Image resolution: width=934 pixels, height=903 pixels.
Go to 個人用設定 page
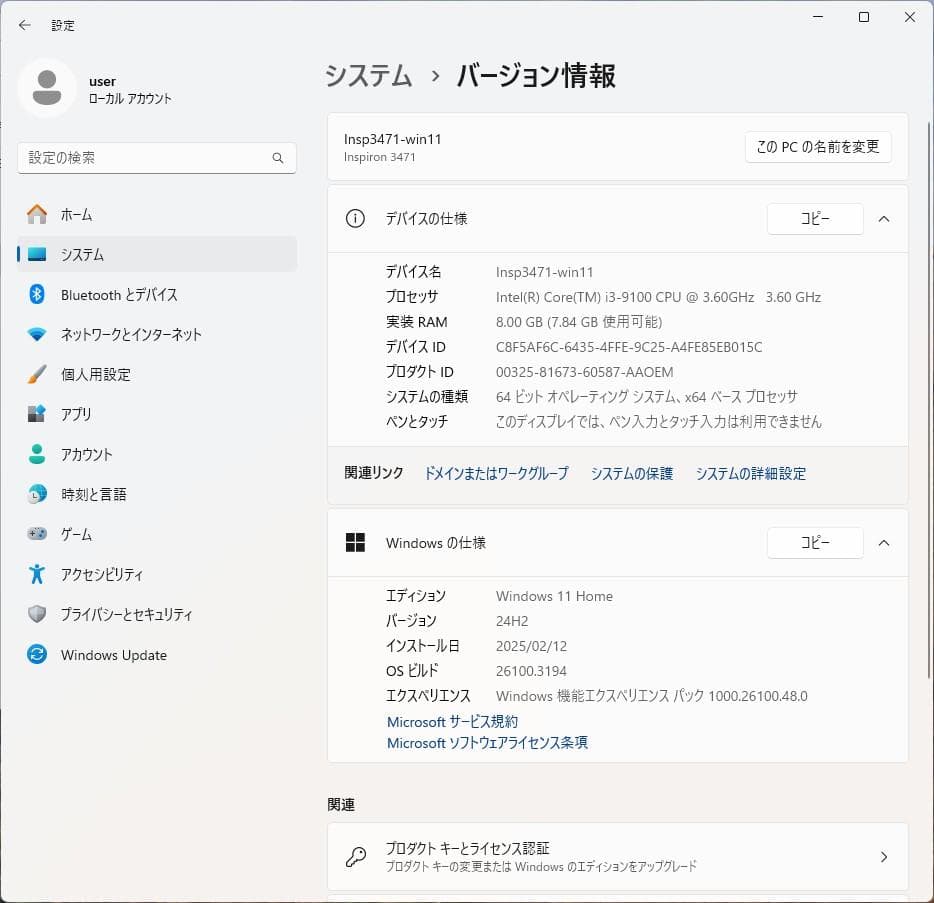(x=157, y=374)
